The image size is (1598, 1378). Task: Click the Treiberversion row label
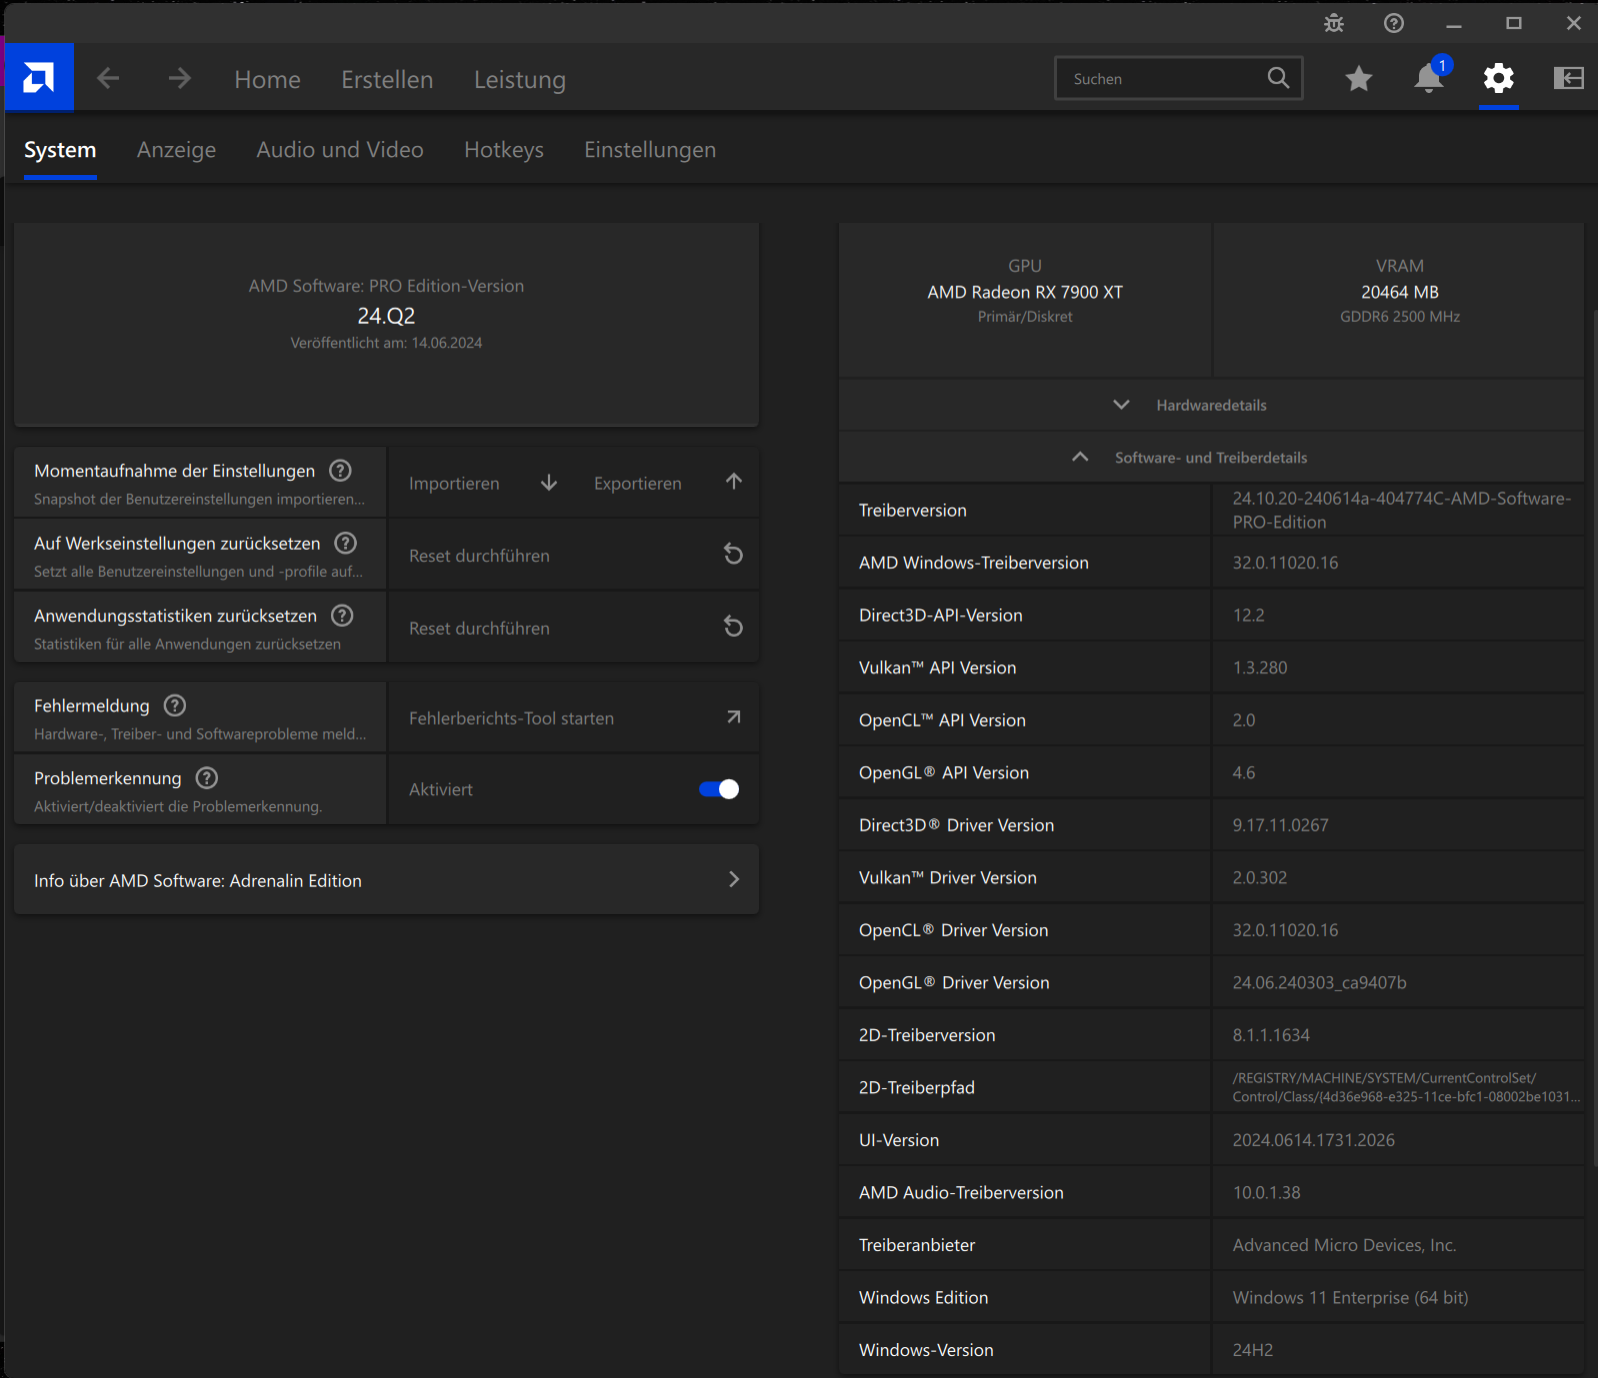(x=913, y=510)
